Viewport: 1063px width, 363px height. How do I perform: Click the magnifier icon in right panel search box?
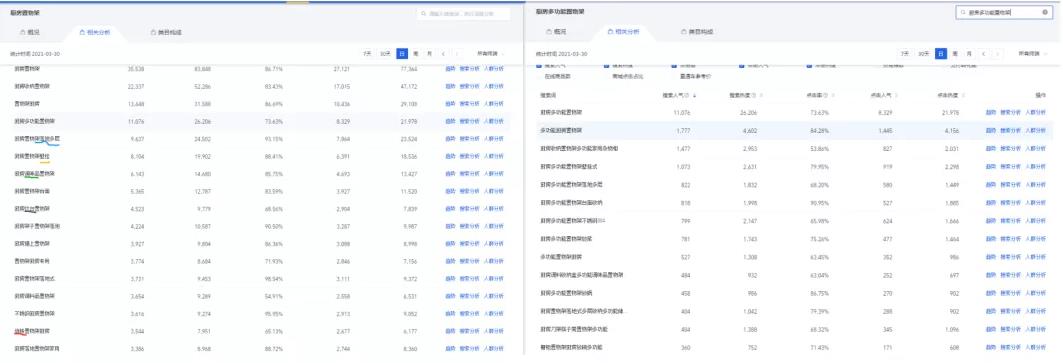pos(964,13)
